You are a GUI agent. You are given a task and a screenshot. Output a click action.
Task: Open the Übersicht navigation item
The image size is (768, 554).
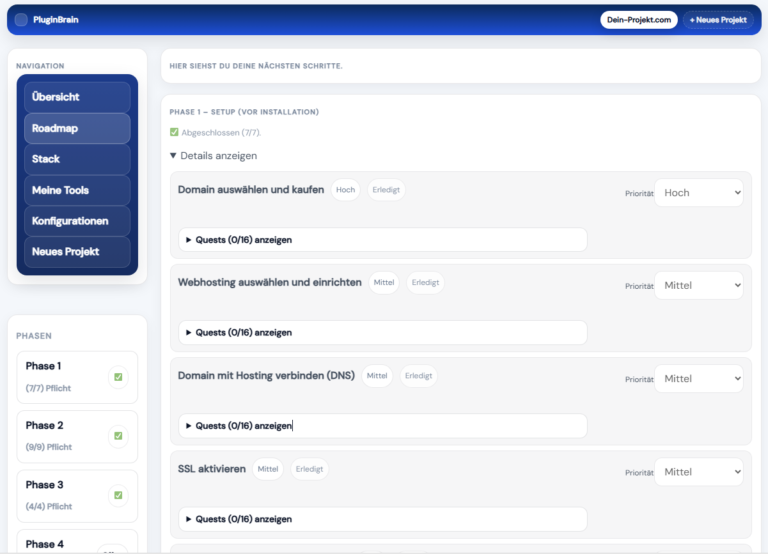click(x=77, y=97)
